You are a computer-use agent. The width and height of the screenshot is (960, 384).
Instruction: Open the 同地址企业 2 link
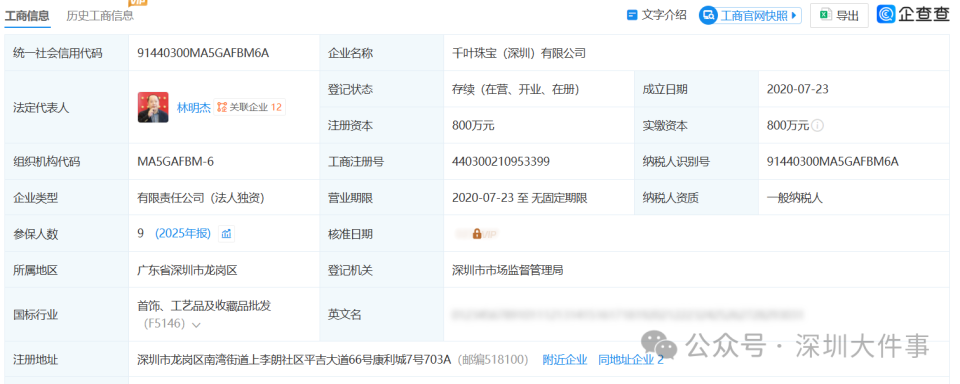coord(631,360)
